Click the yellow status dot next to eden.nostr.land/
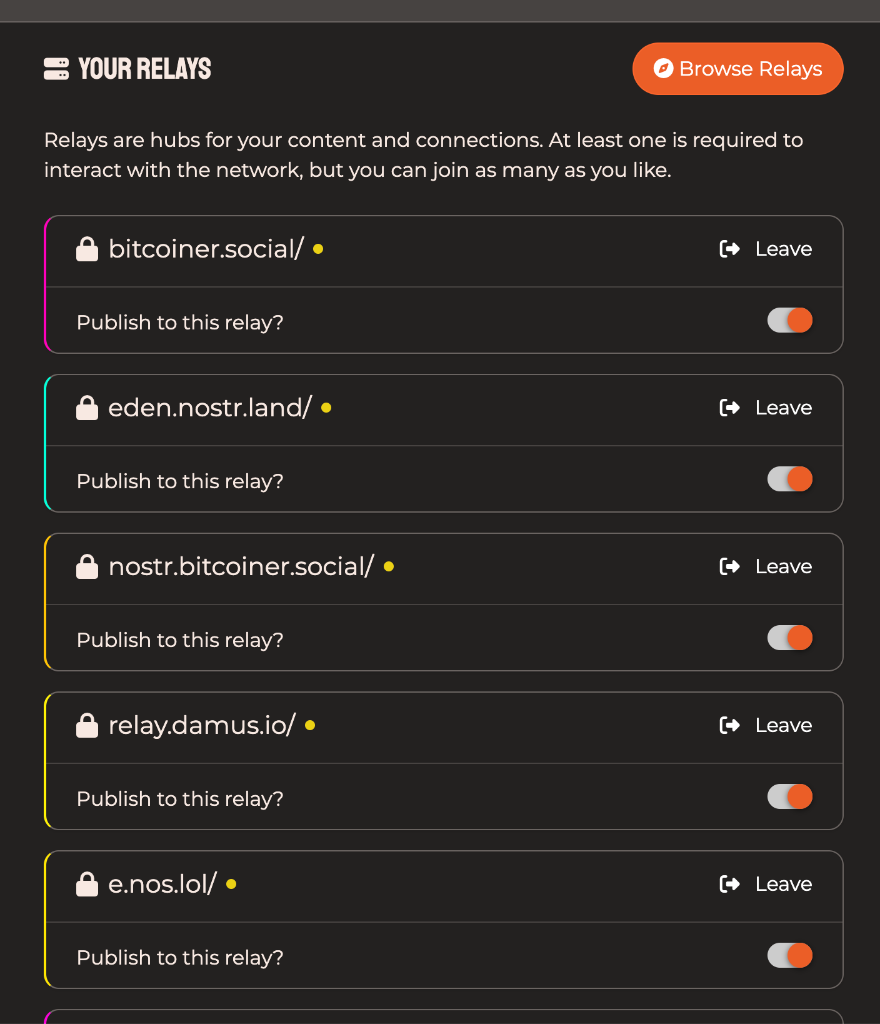Screen dimensions: 880x1024 point(326,408)
